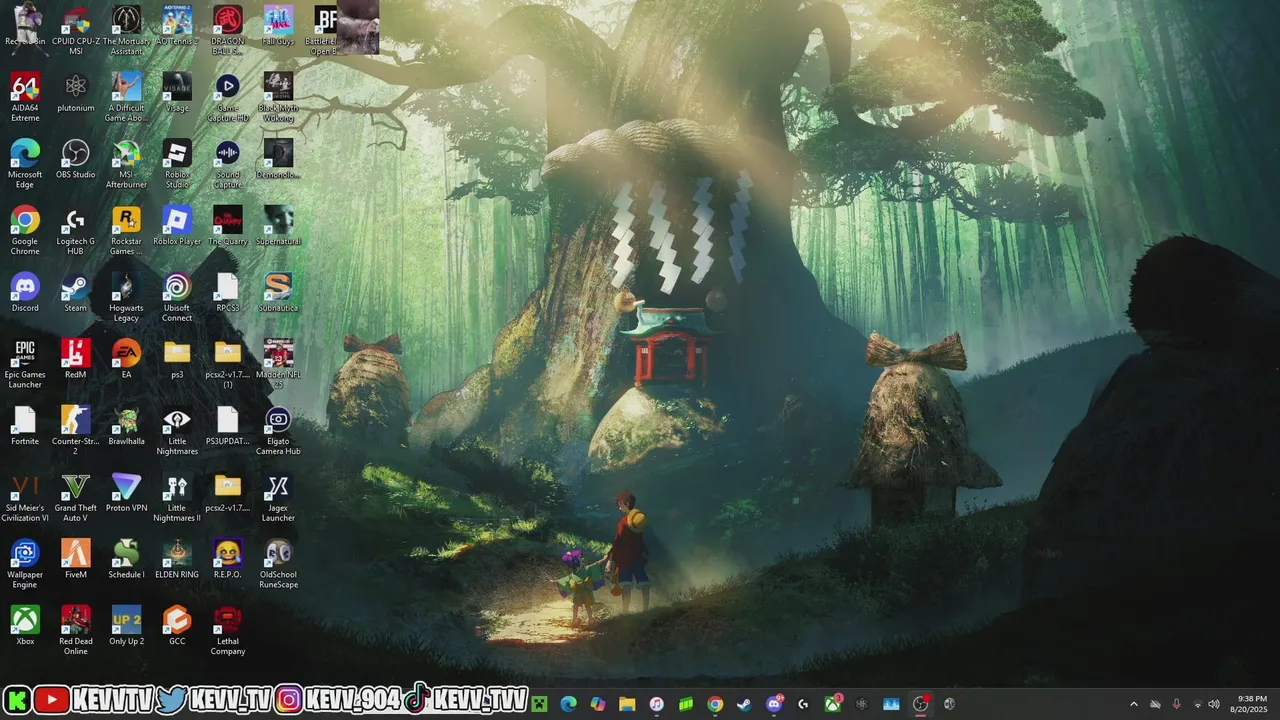This screenshot has width=1280, height=720.
Task: Click the RPCS3 file icon
Action: tap(228, 293)
